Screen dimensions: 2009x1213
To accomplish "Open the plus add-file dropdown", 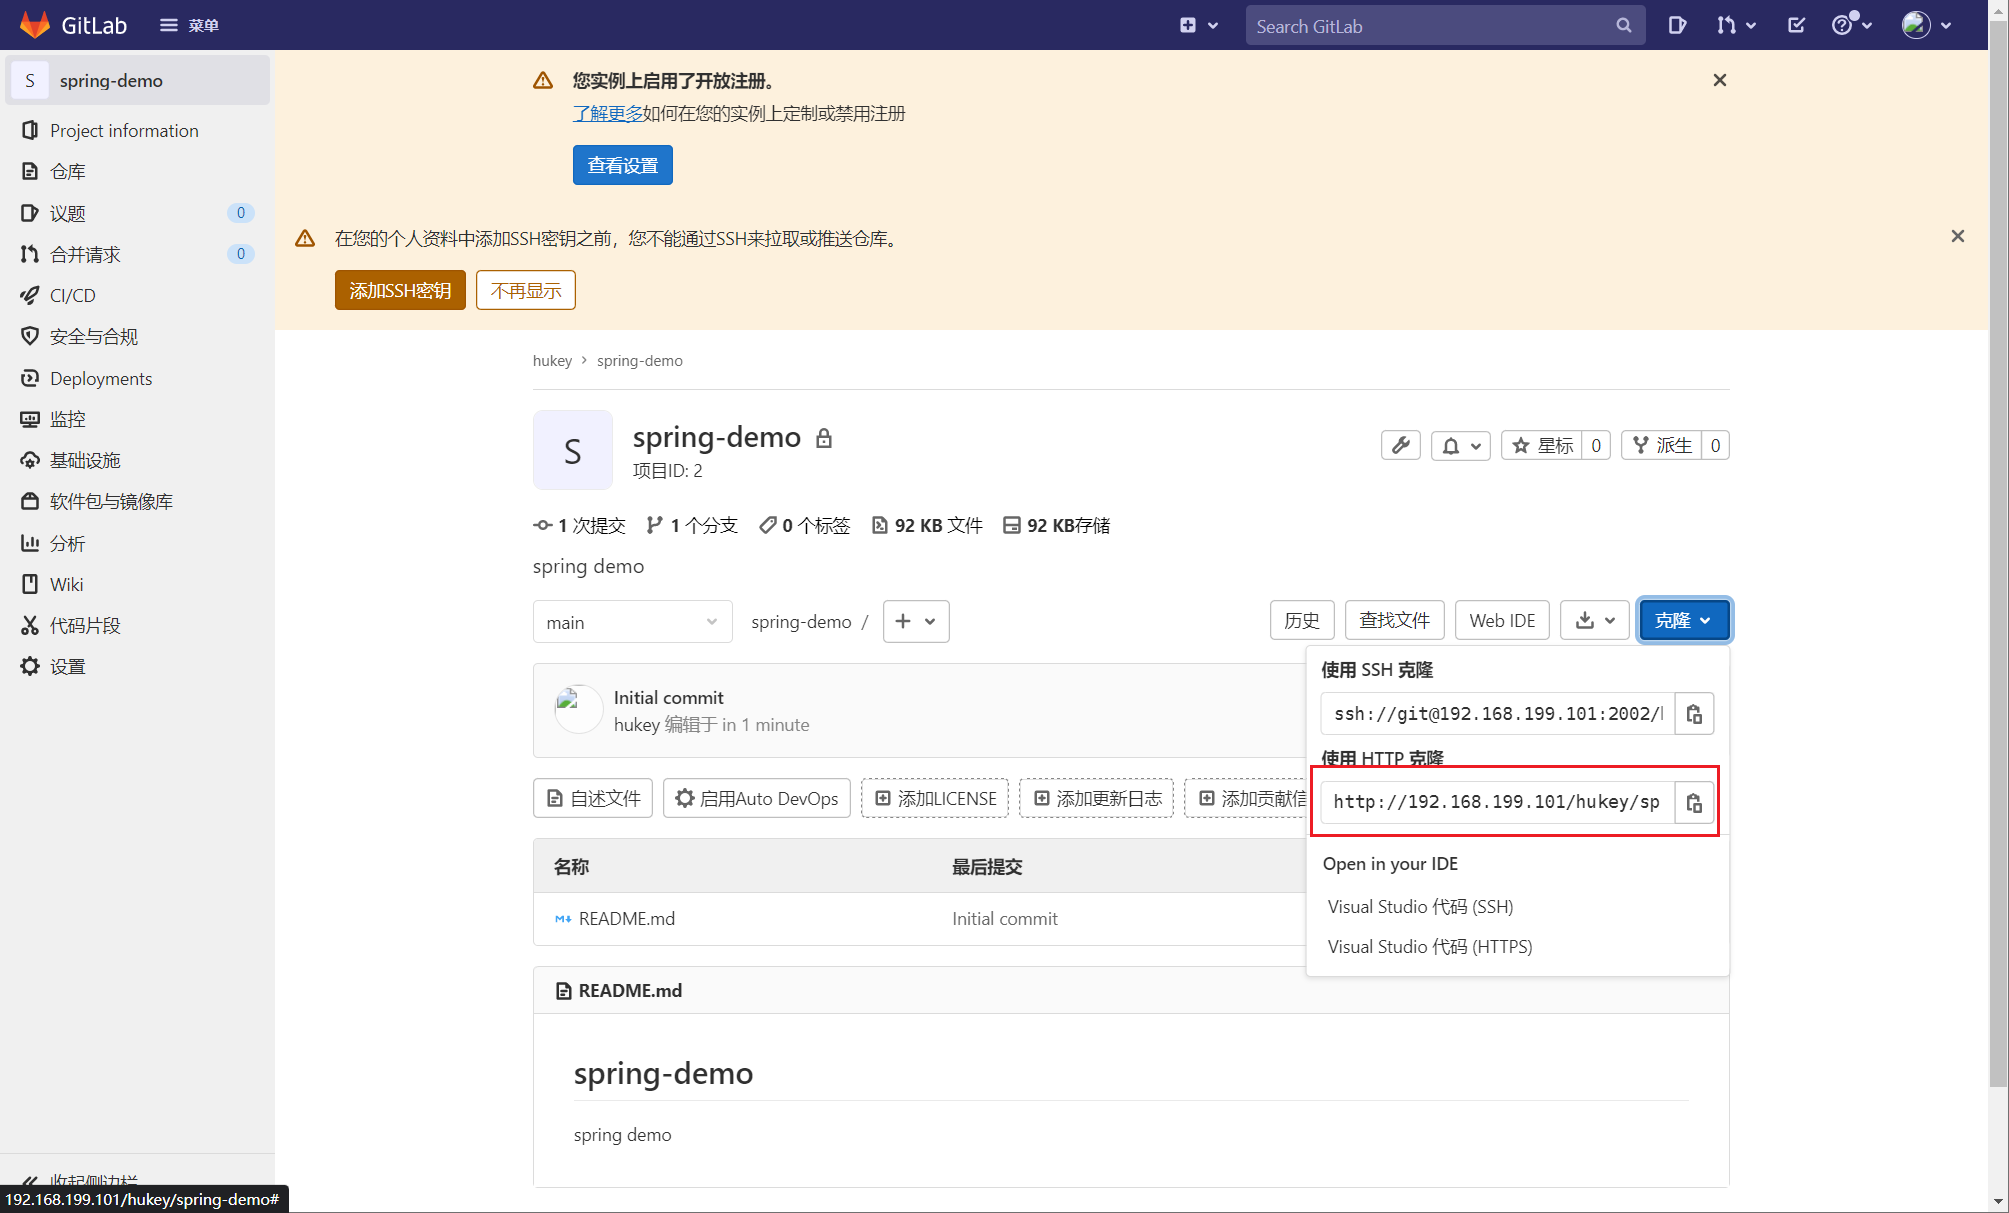I will [x=916, y=621].
